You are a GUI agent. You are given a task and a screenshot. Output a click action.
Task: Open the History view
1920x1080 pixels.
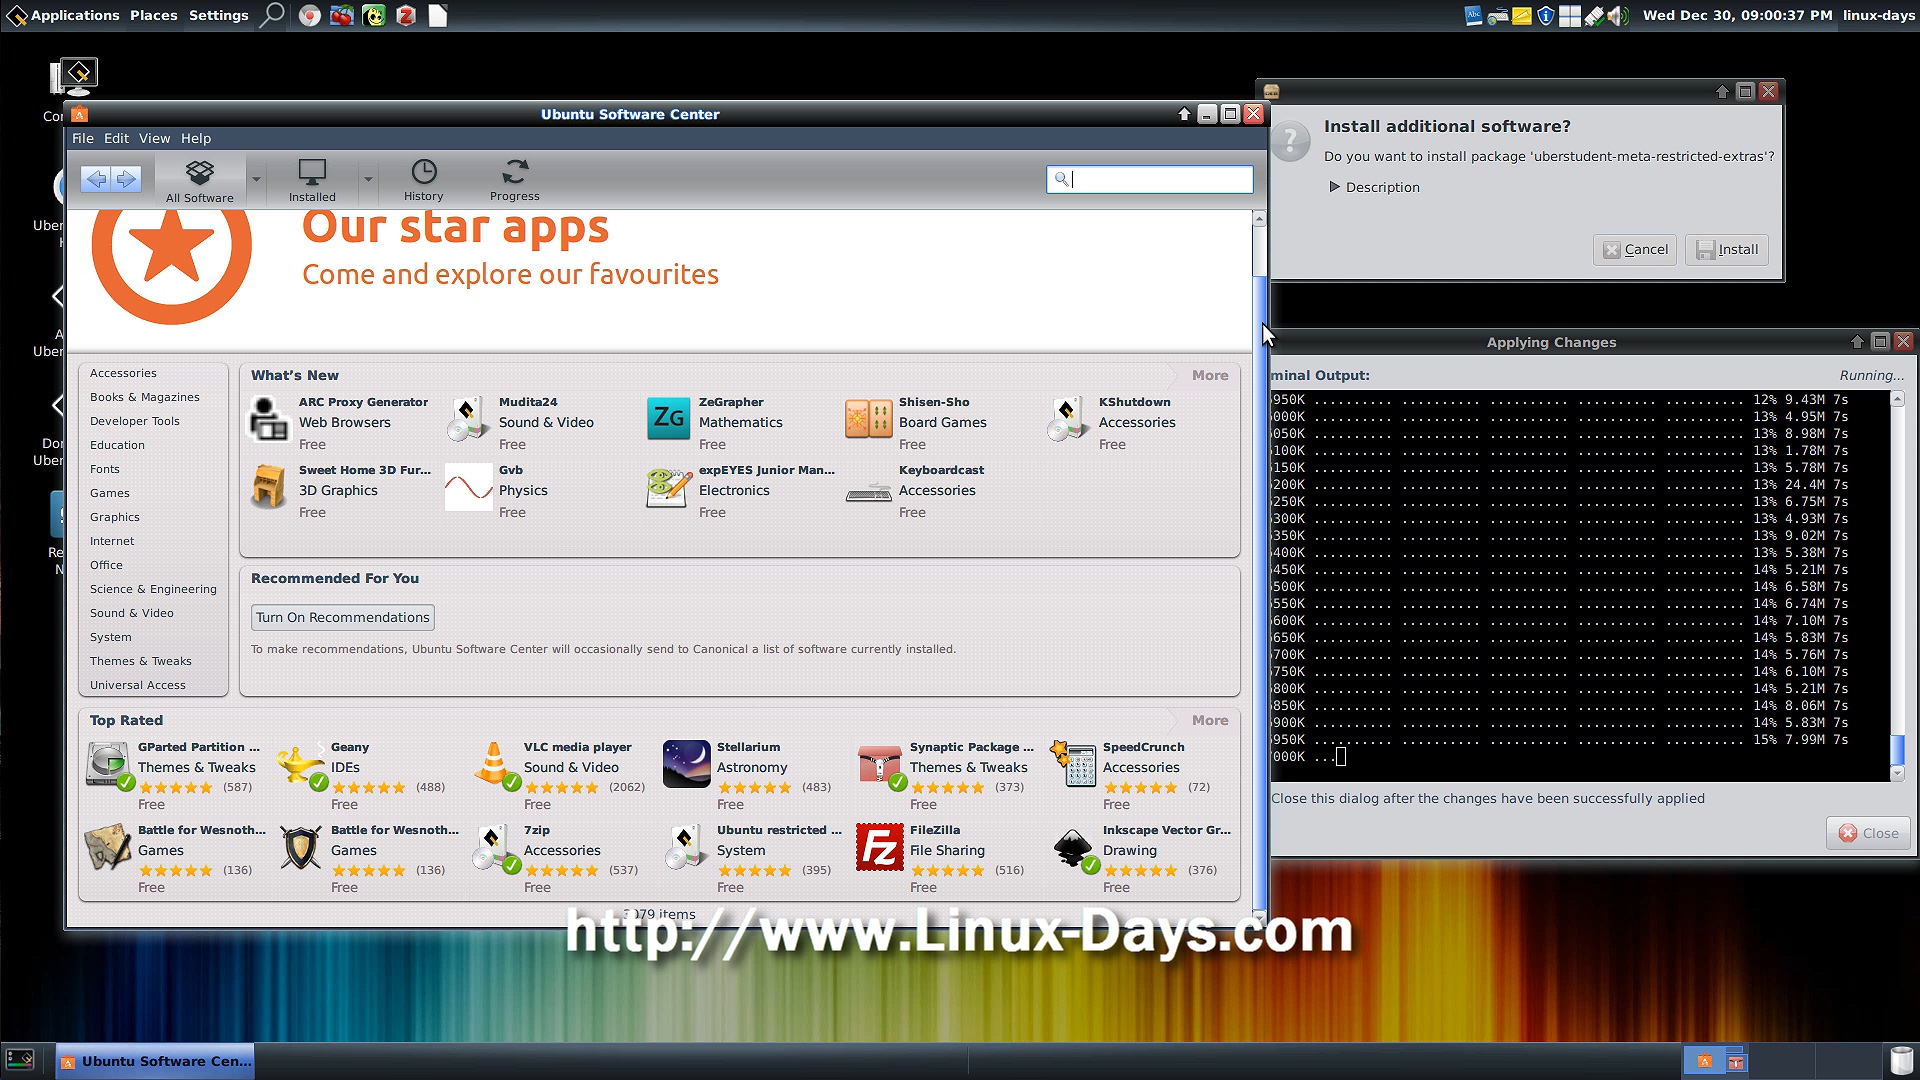[x=424, y=181]
